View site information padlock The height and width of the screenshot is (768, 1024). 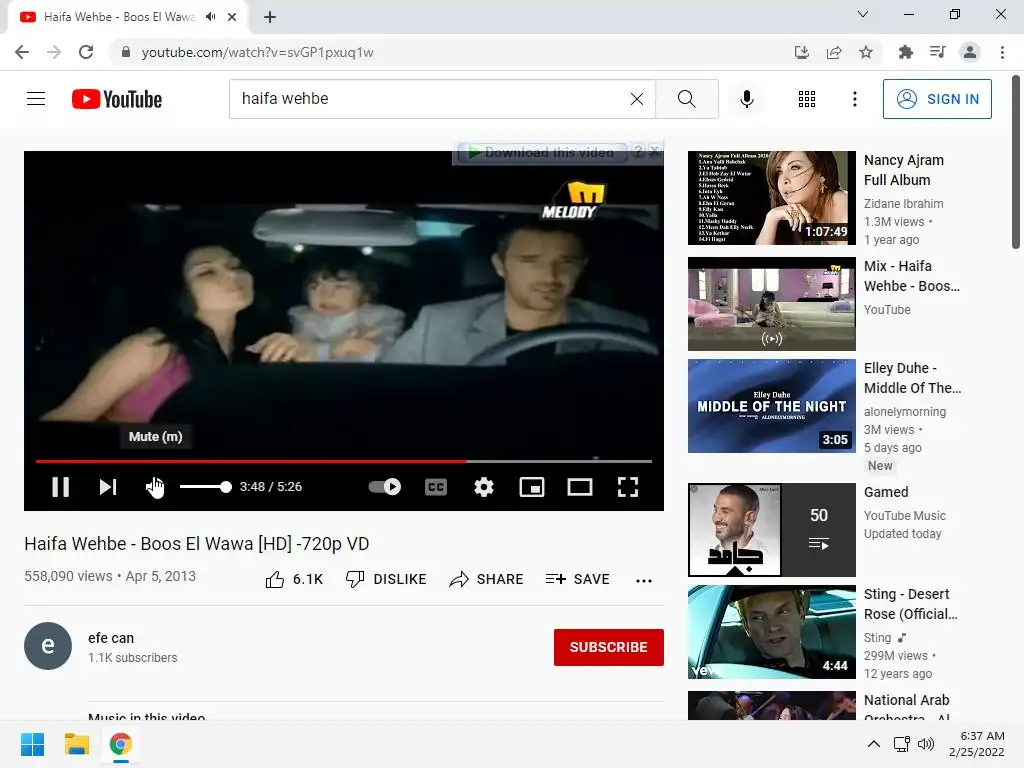point(126,52)
